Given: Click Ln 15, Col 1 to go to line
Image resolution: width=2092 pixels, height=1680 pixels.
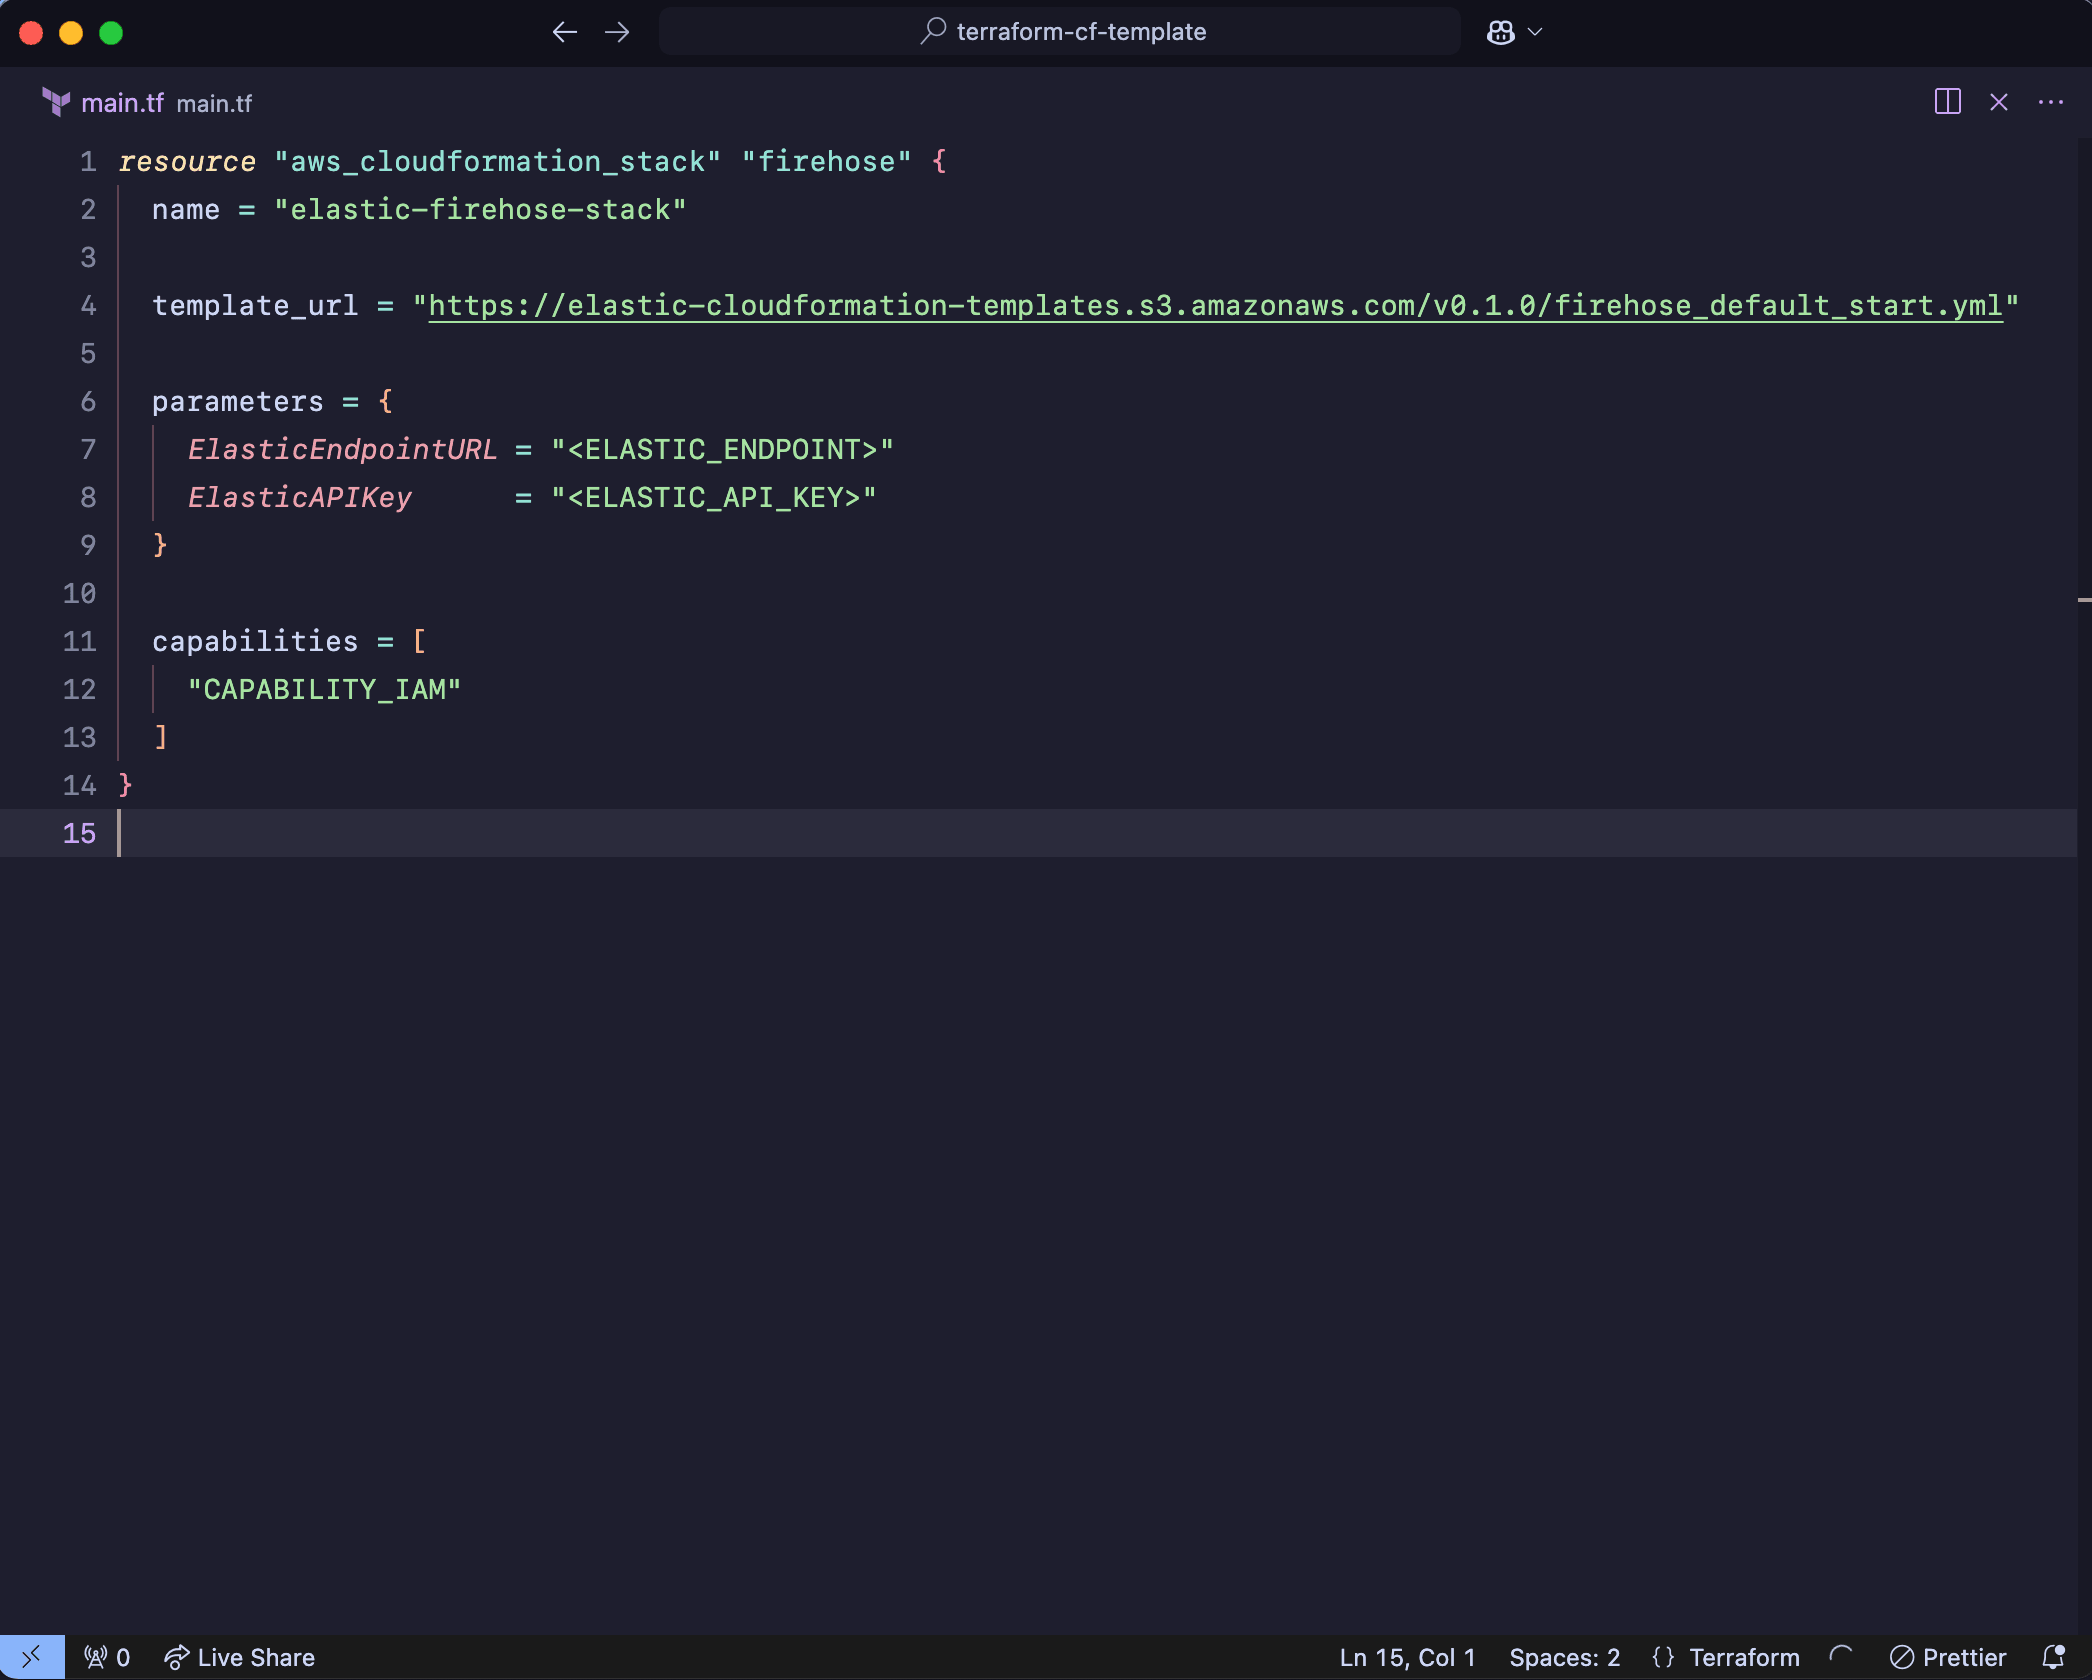Looking at the screenshot, I should tap(1406, 1656).
